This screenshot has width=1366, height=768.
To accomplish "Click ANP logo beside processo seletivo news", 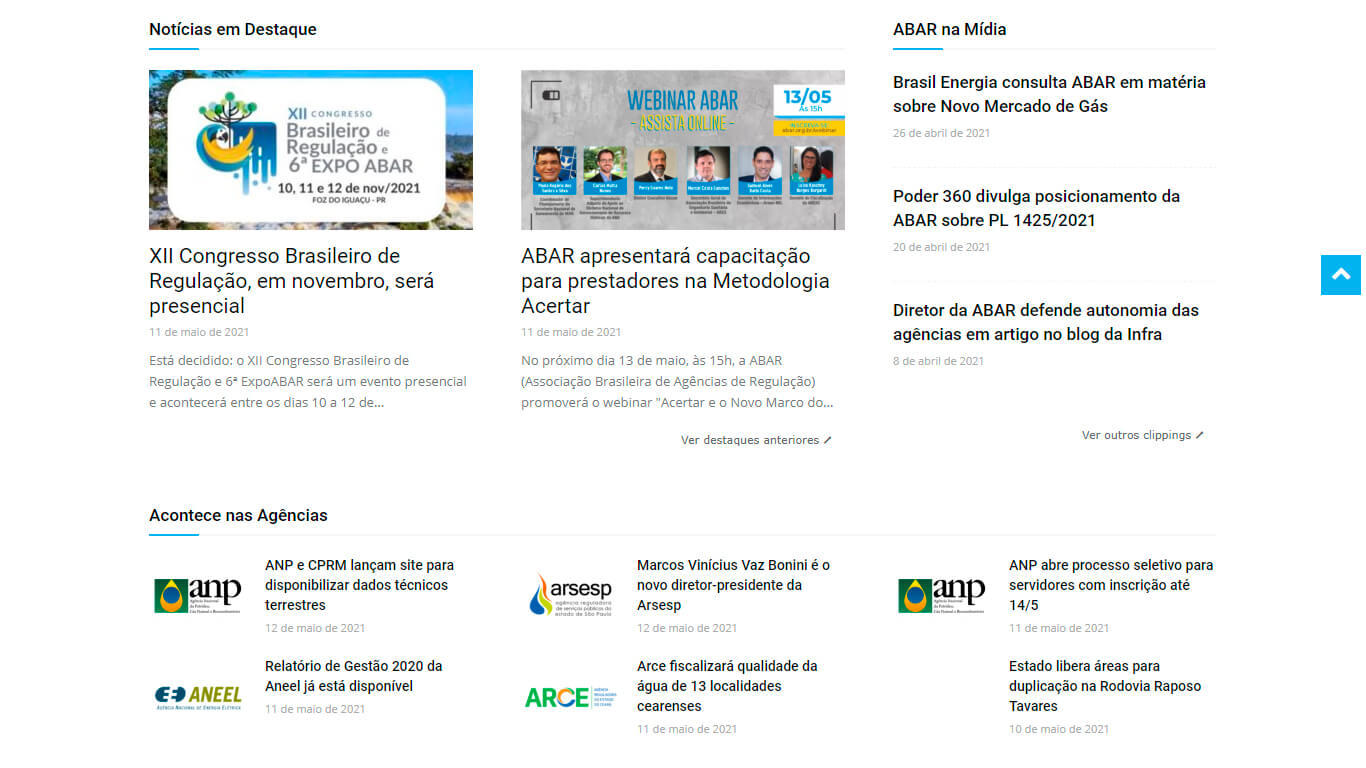I will tap(942, 595).
